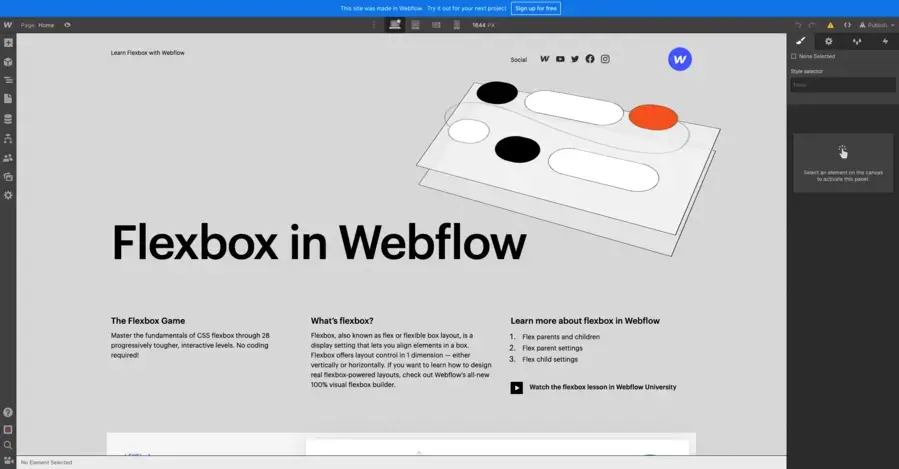The height and width of the screenshot is (469, 899).
Task: Select the Flexbox in Webflow heading
Action: click(x=319, y=243)
